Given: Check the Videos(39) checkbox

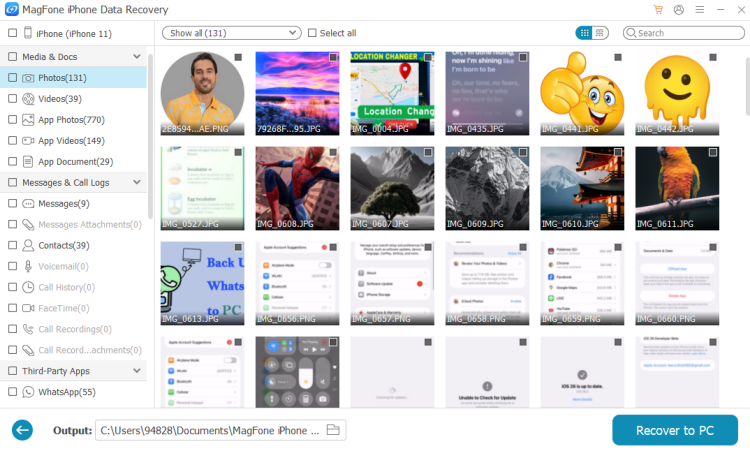Looking at the screenshot, I should point(12,99).
